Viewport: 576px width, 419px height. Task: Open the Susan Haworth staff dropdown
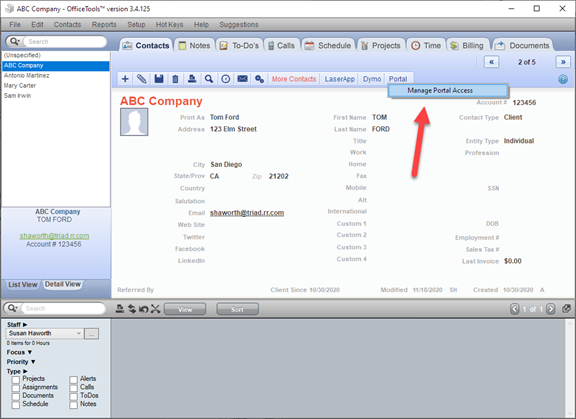coord(45,333)
